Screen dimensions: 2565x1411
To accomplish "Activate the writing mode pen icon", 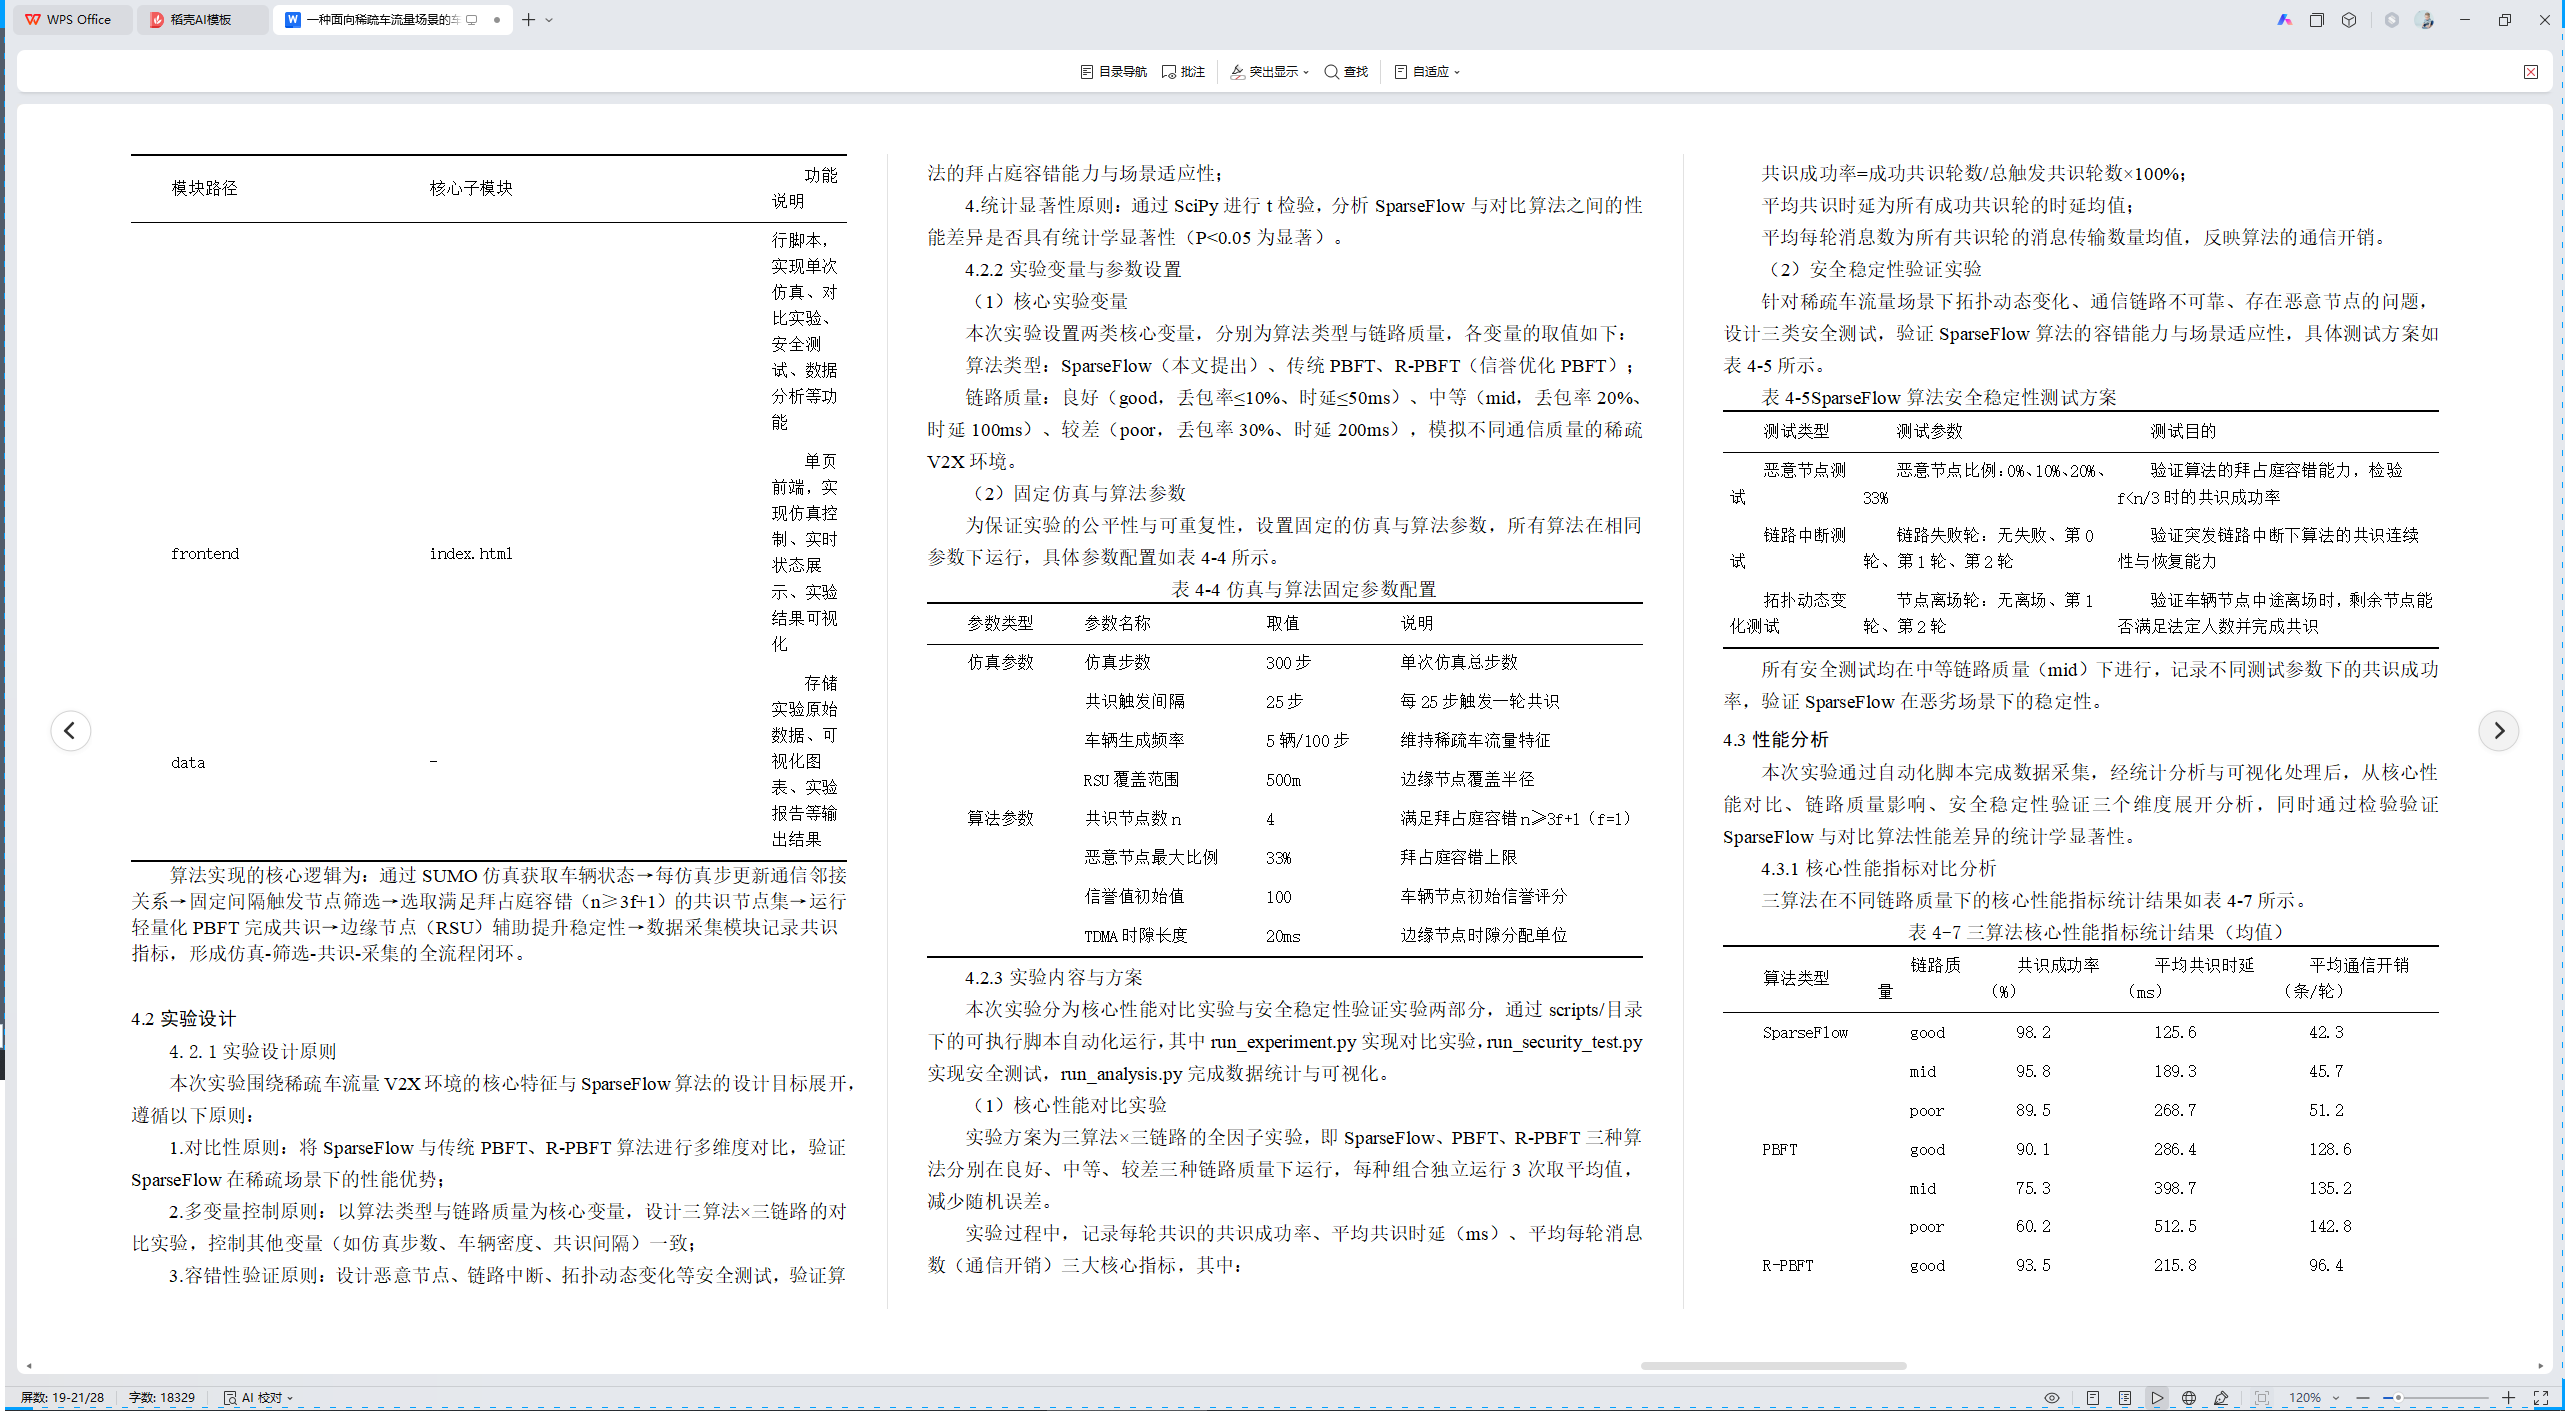I will pyautogui.click(x=2221, y=1398).
